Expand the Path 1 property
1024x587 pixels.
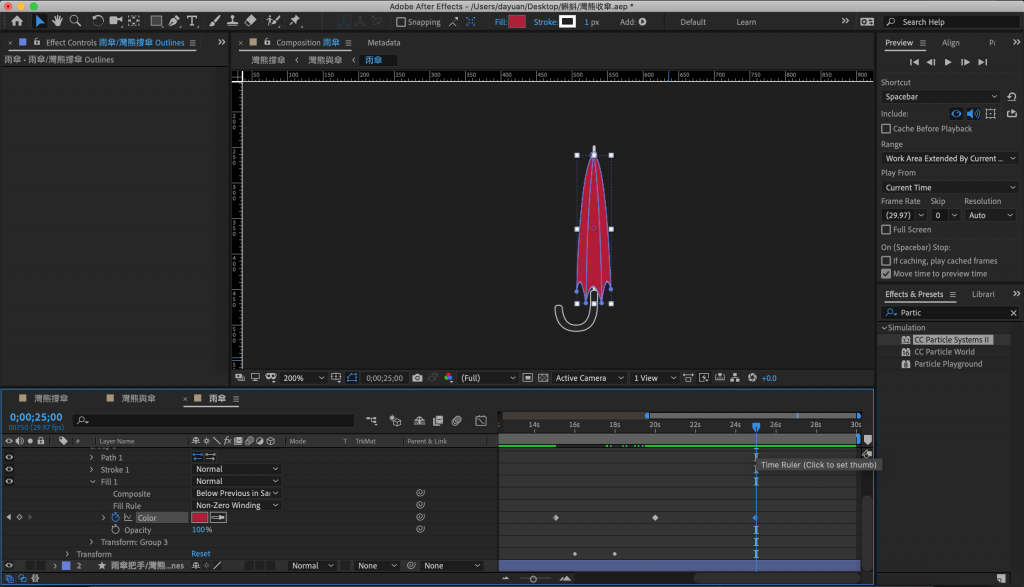(x=91, y=458)
